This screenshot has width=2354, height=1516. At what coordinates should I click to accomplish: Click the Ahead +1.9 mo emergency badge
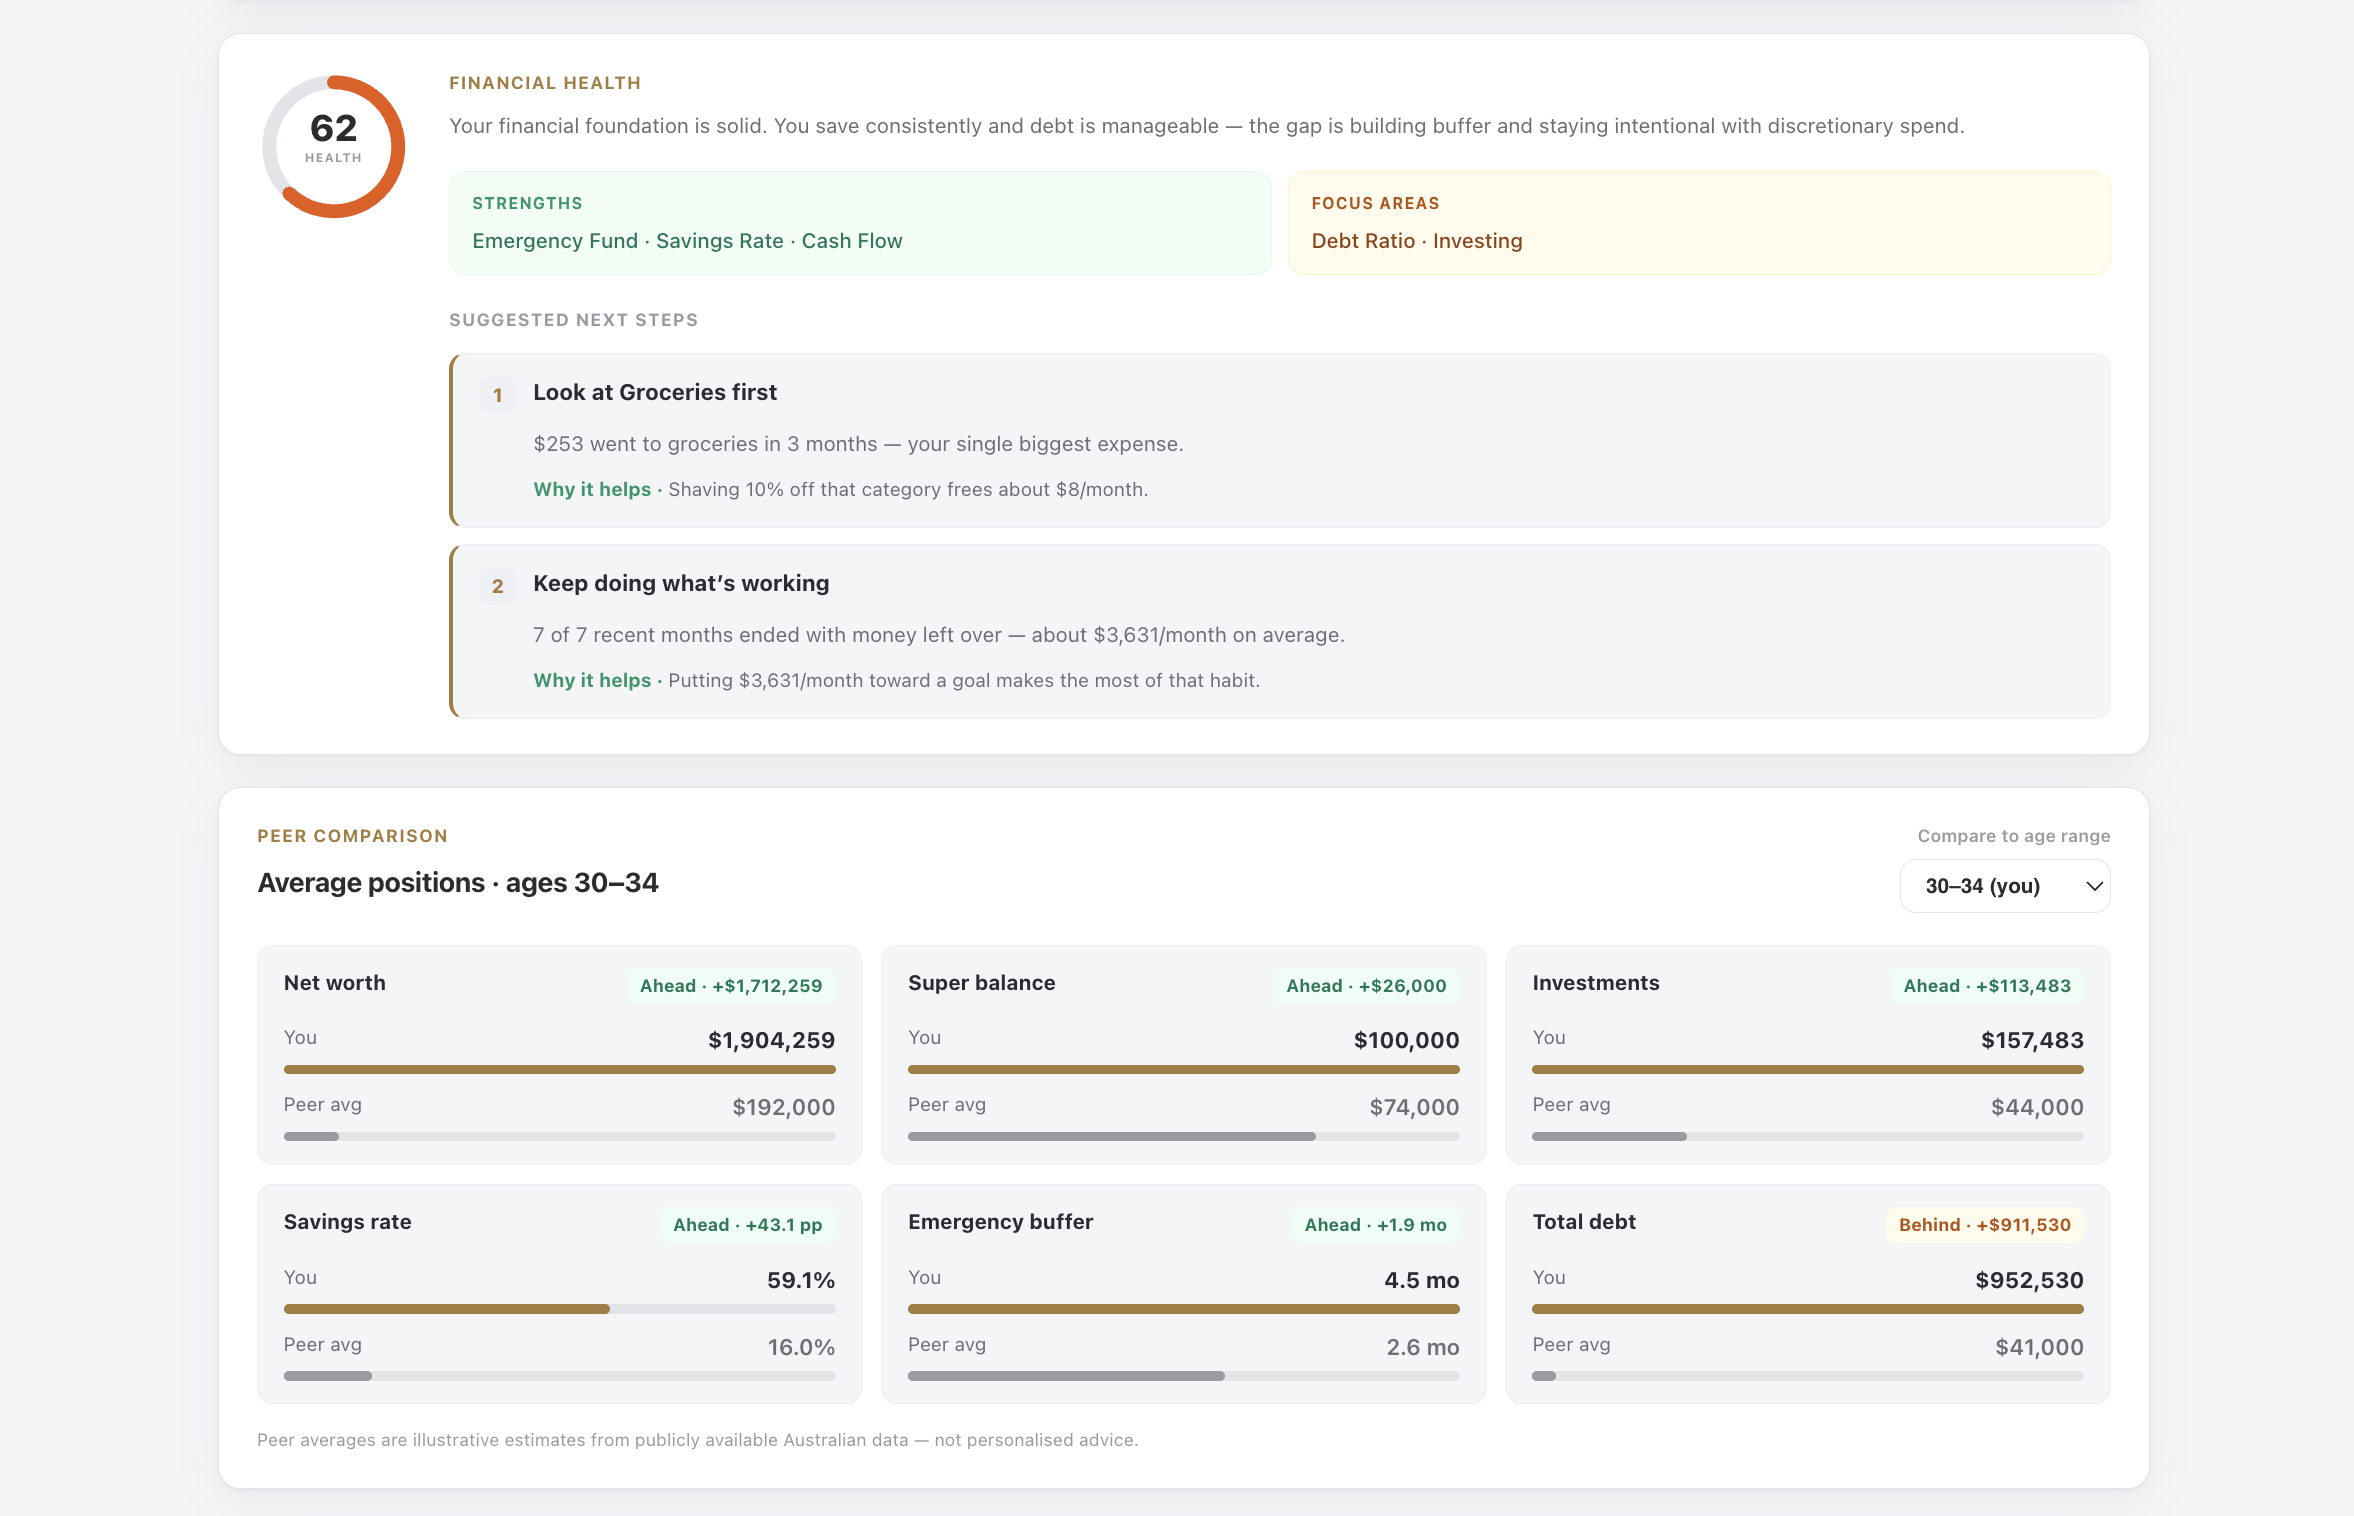pos(1375,1225)
